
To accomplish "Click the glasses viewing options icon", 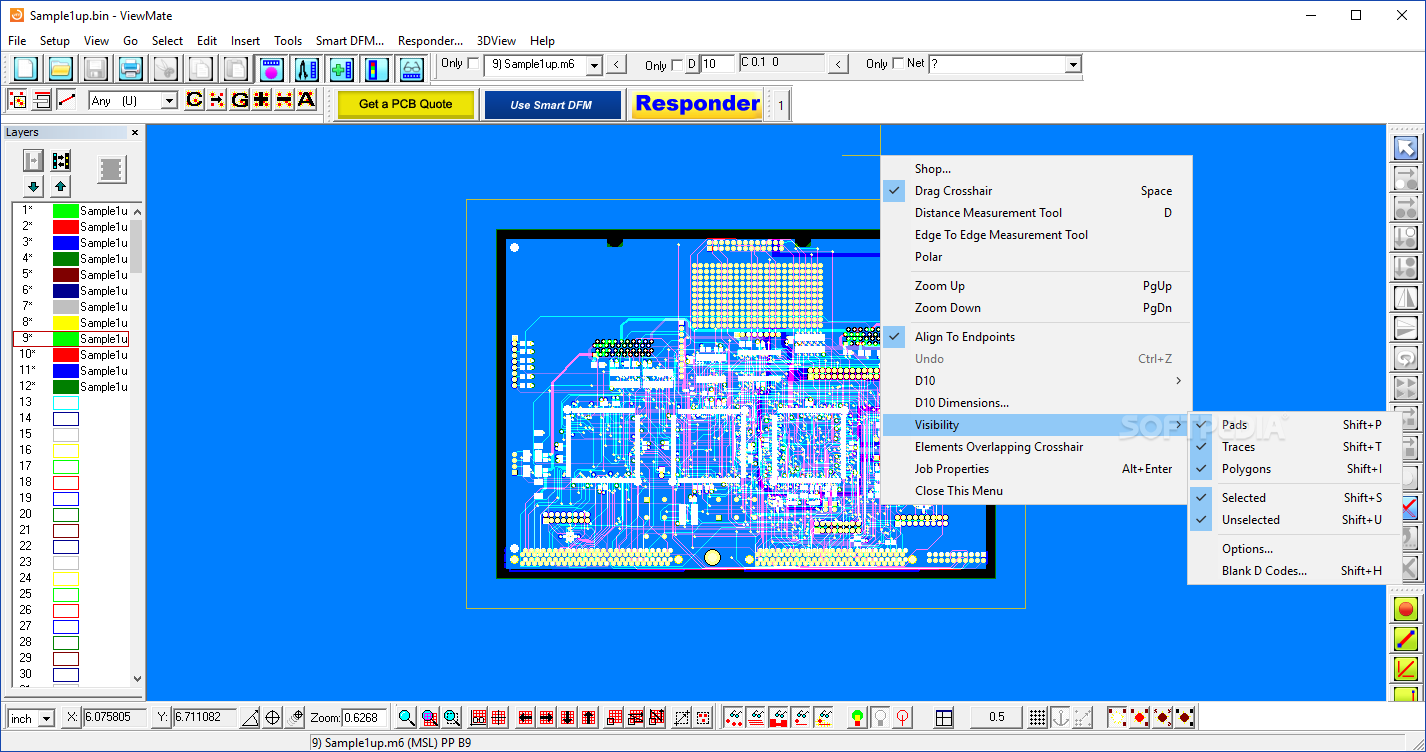I will click(x=413, y=68).
